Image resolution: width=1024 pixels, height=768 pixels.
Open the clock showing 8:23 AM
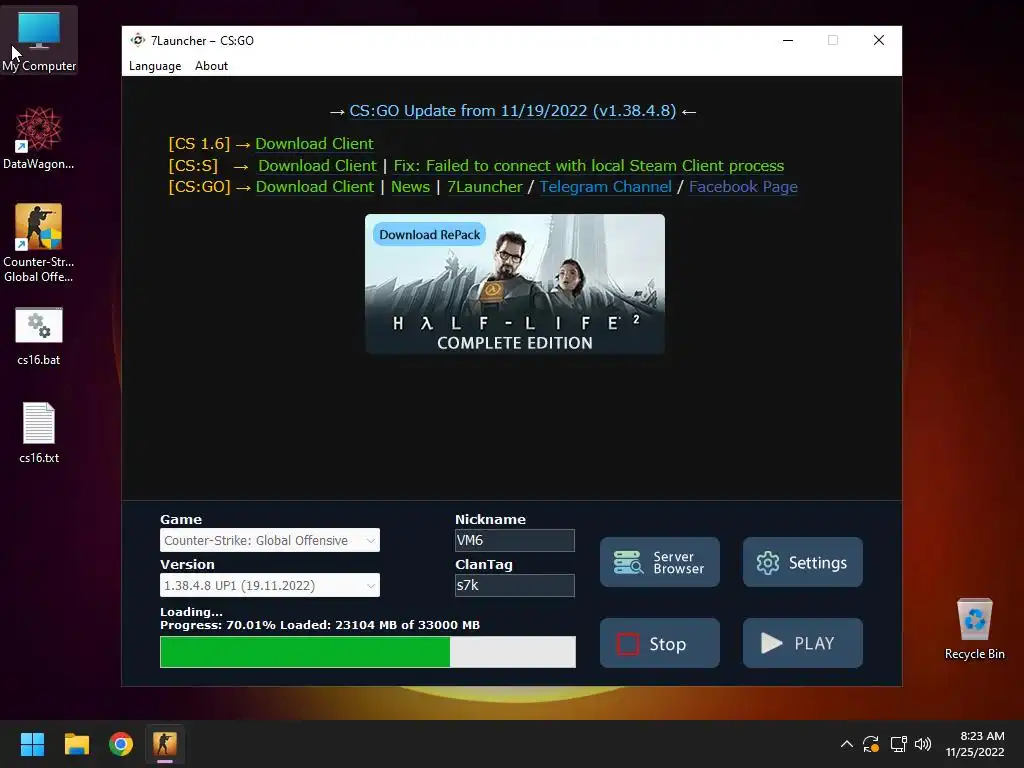coord(975,744)
